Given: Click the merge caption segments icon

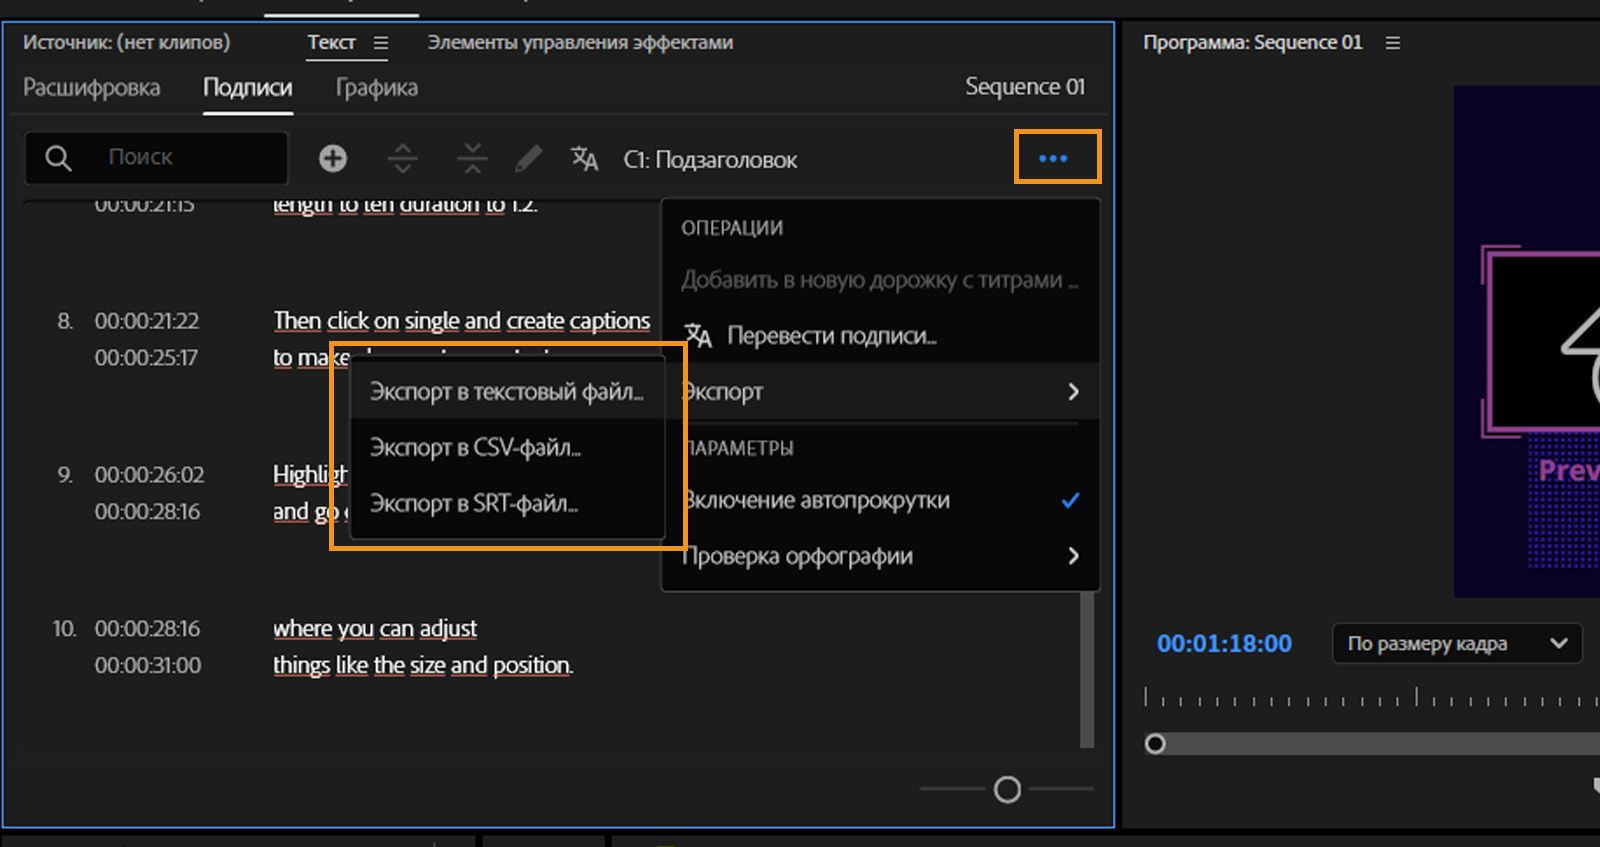Looking at the screenshot, I should click(472, 158).
